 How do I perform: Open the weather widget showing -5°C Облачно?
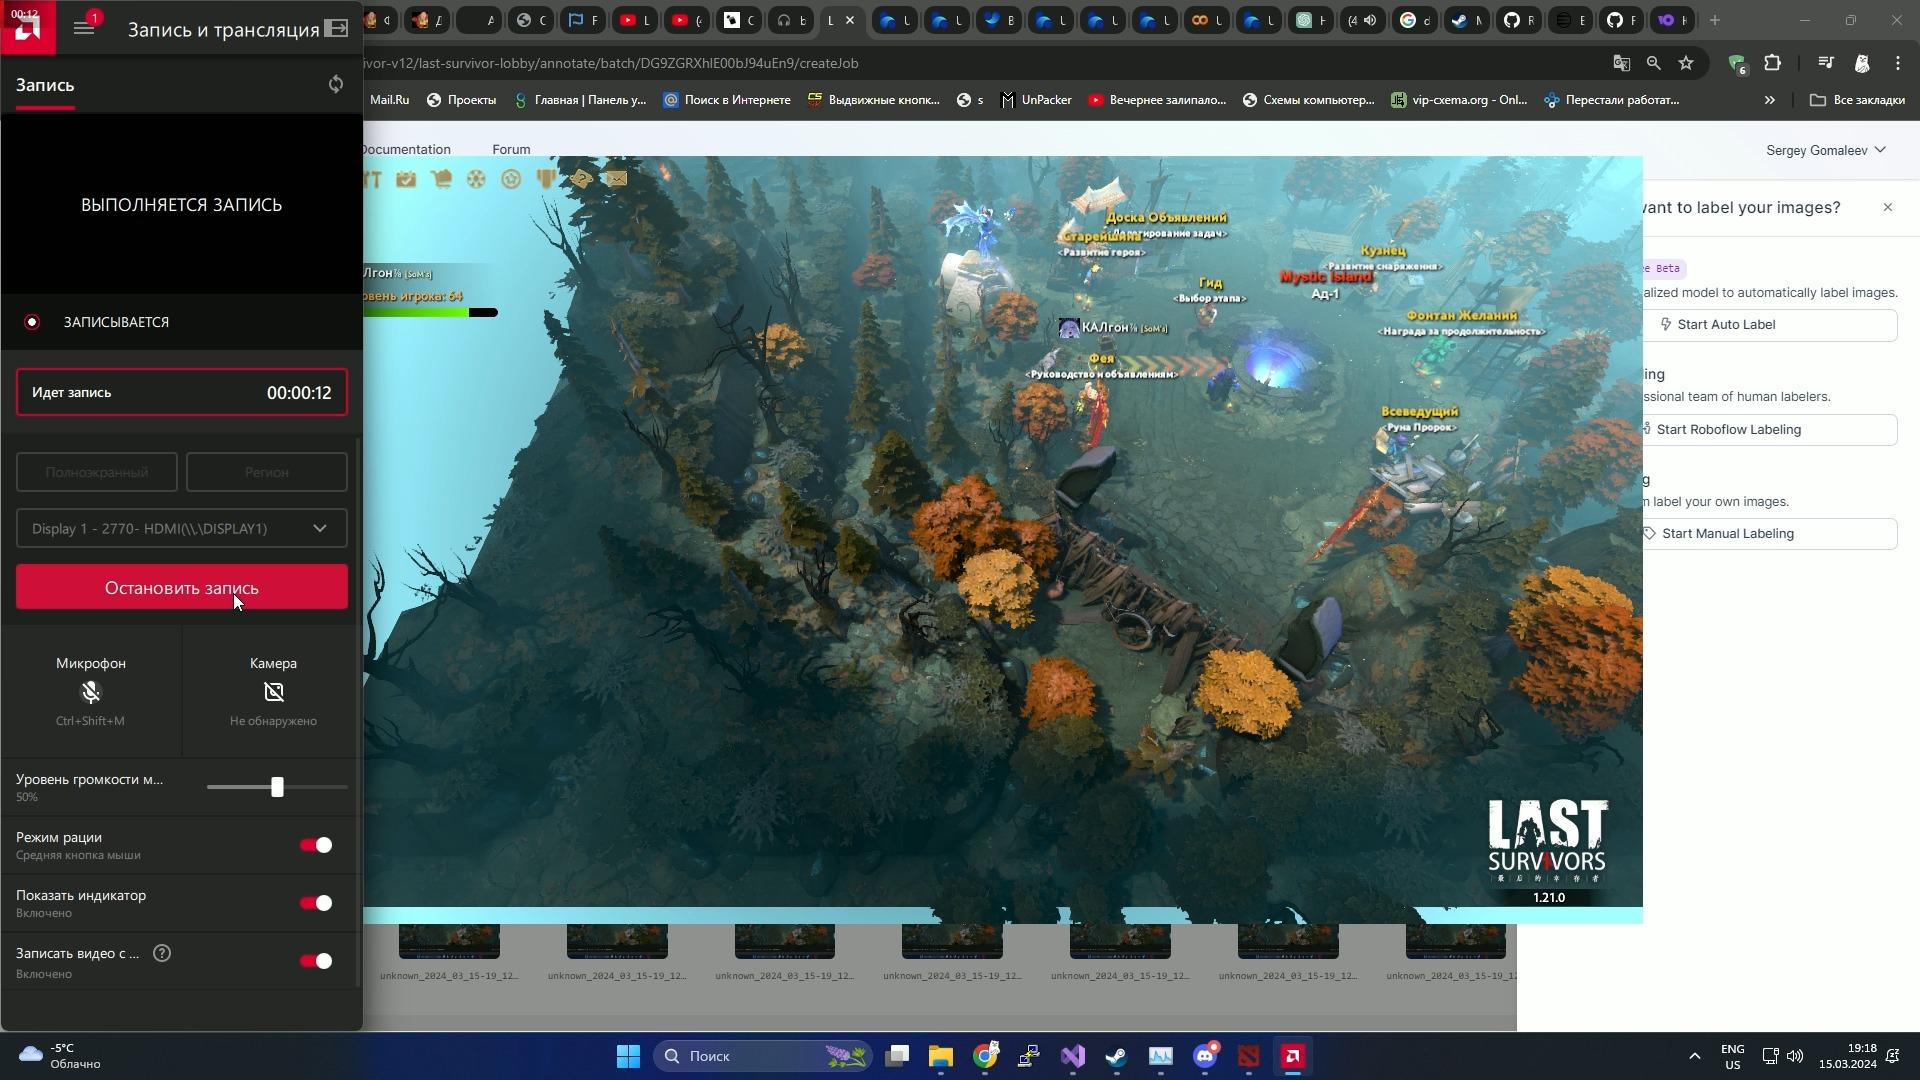(60, 1056)
